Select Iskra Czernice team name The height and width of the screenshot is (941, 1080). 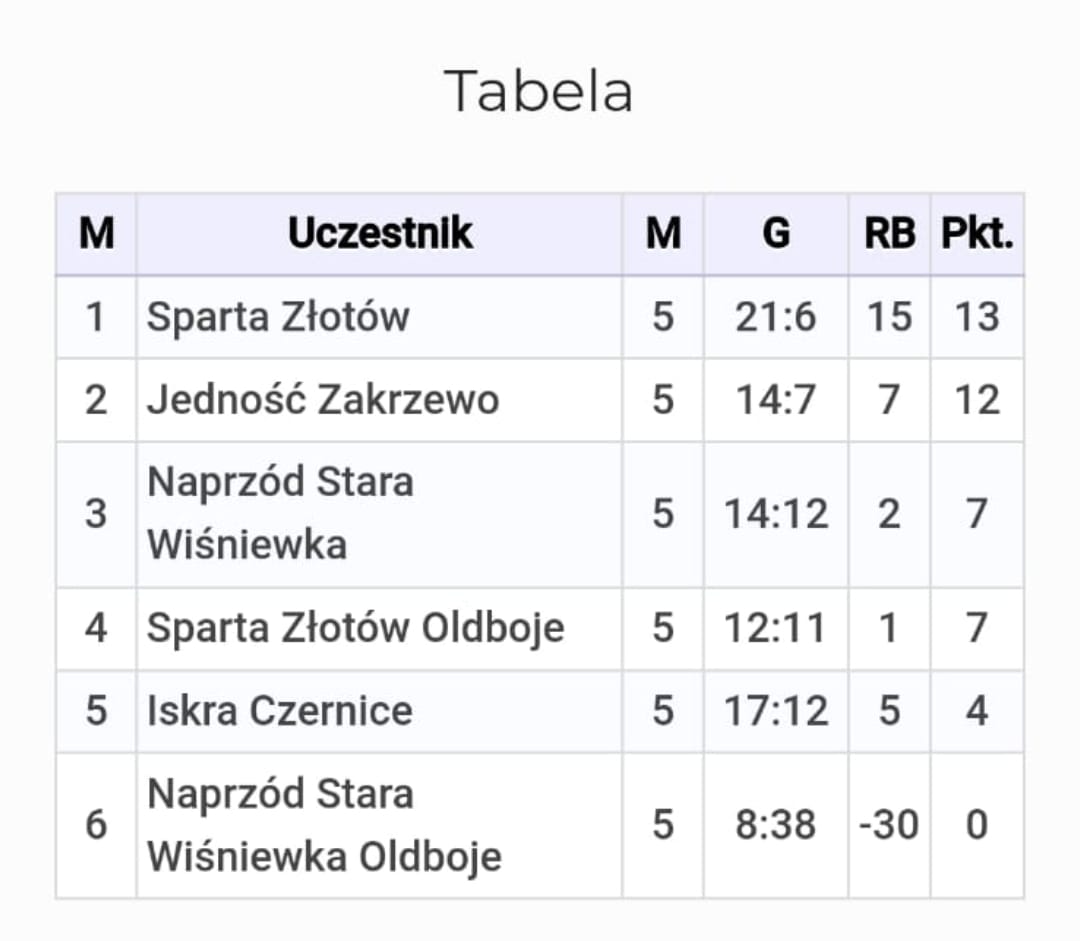tap(280, 710)
